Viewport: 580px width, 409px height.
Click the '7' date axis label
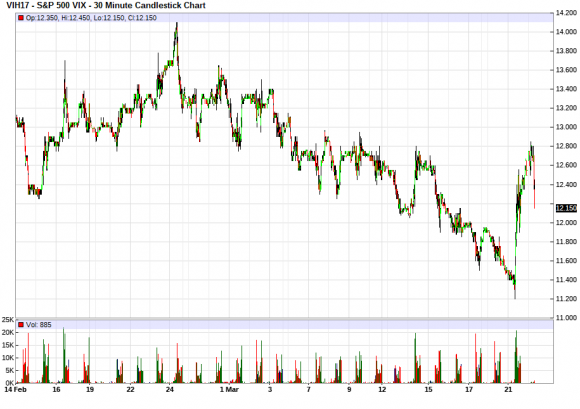point(308,390)
